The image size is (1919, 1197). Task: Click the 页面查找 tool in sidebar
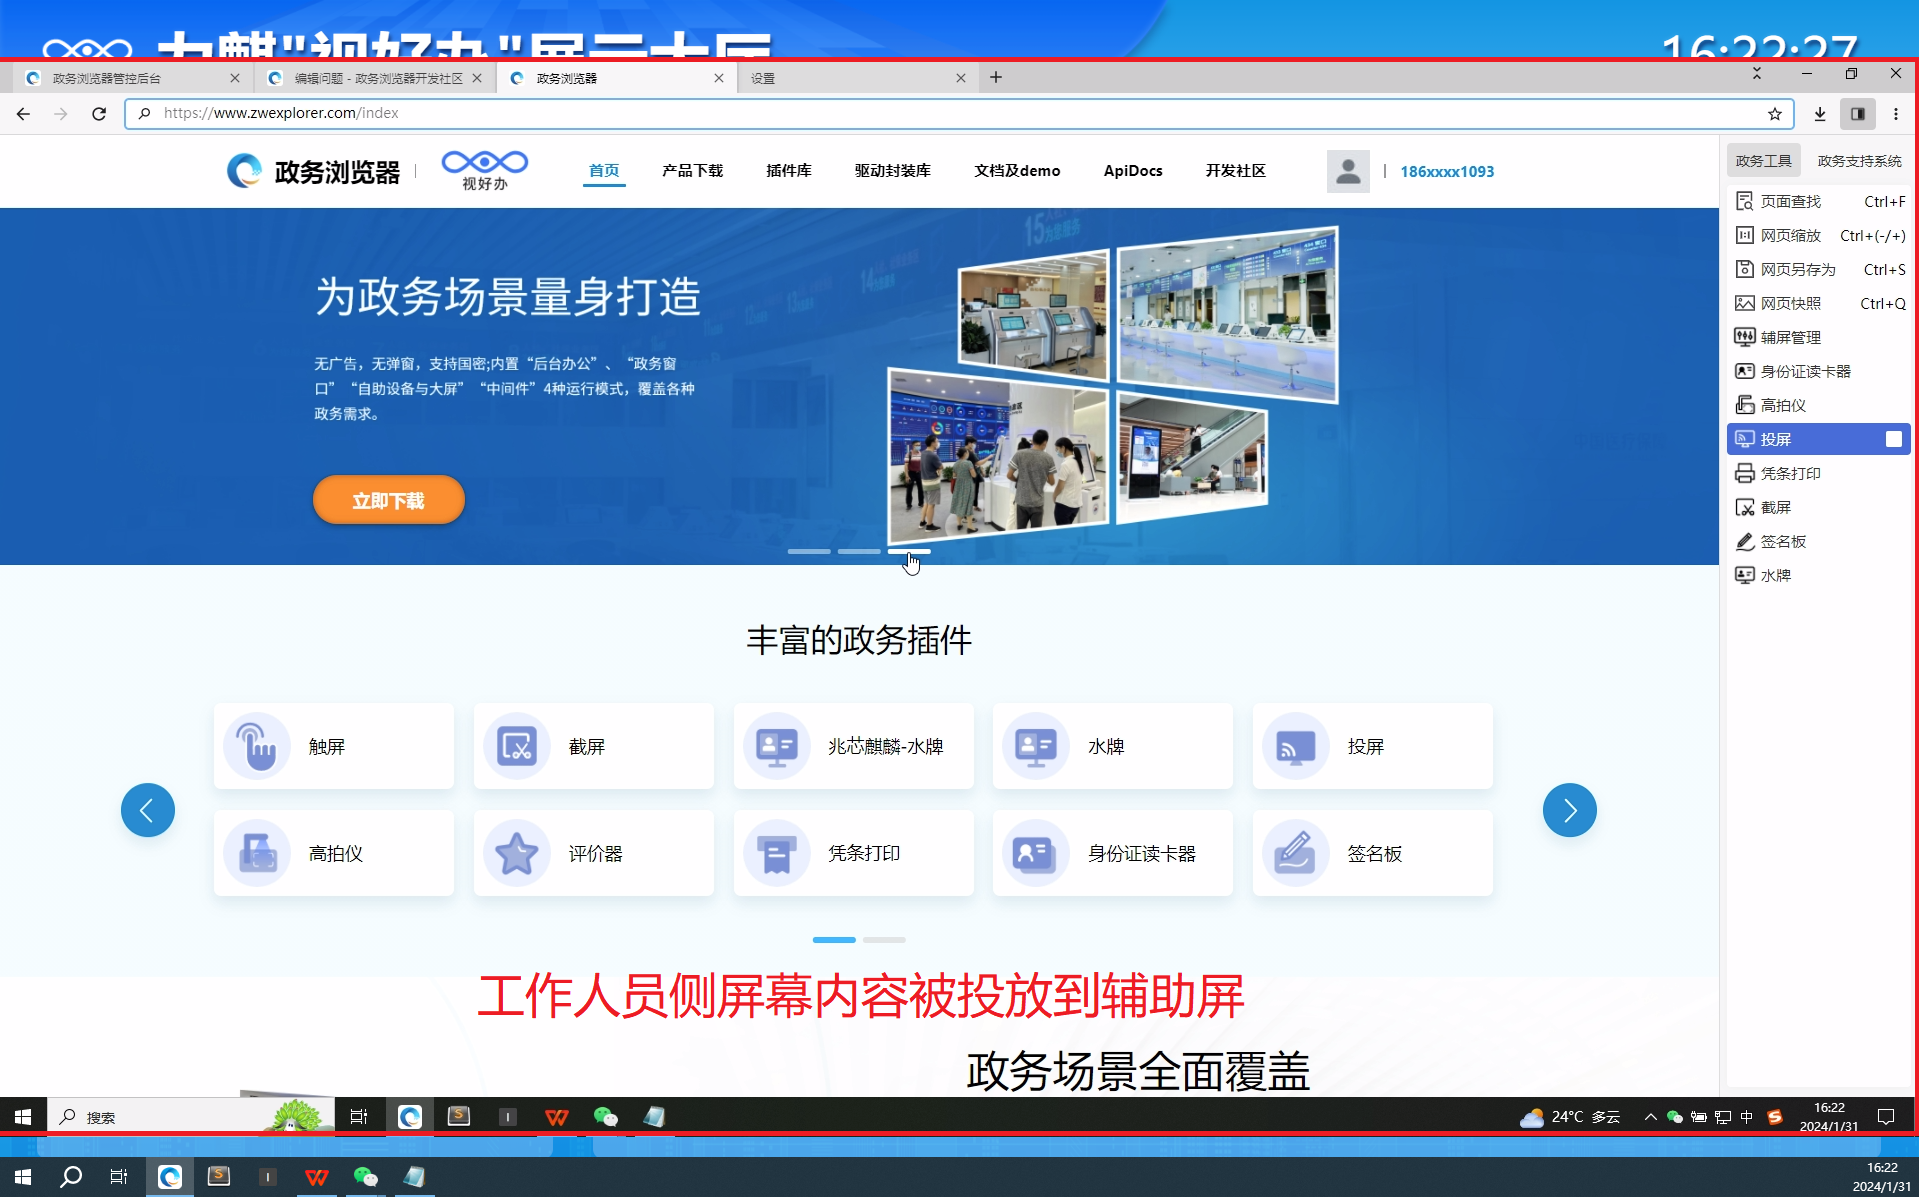coord(1819,202)
